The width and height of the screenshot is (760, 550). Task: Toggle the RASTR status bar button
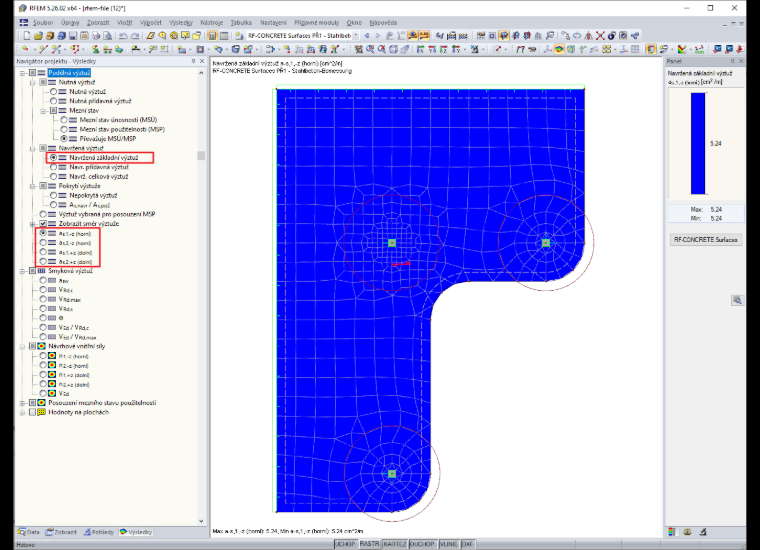369,544
